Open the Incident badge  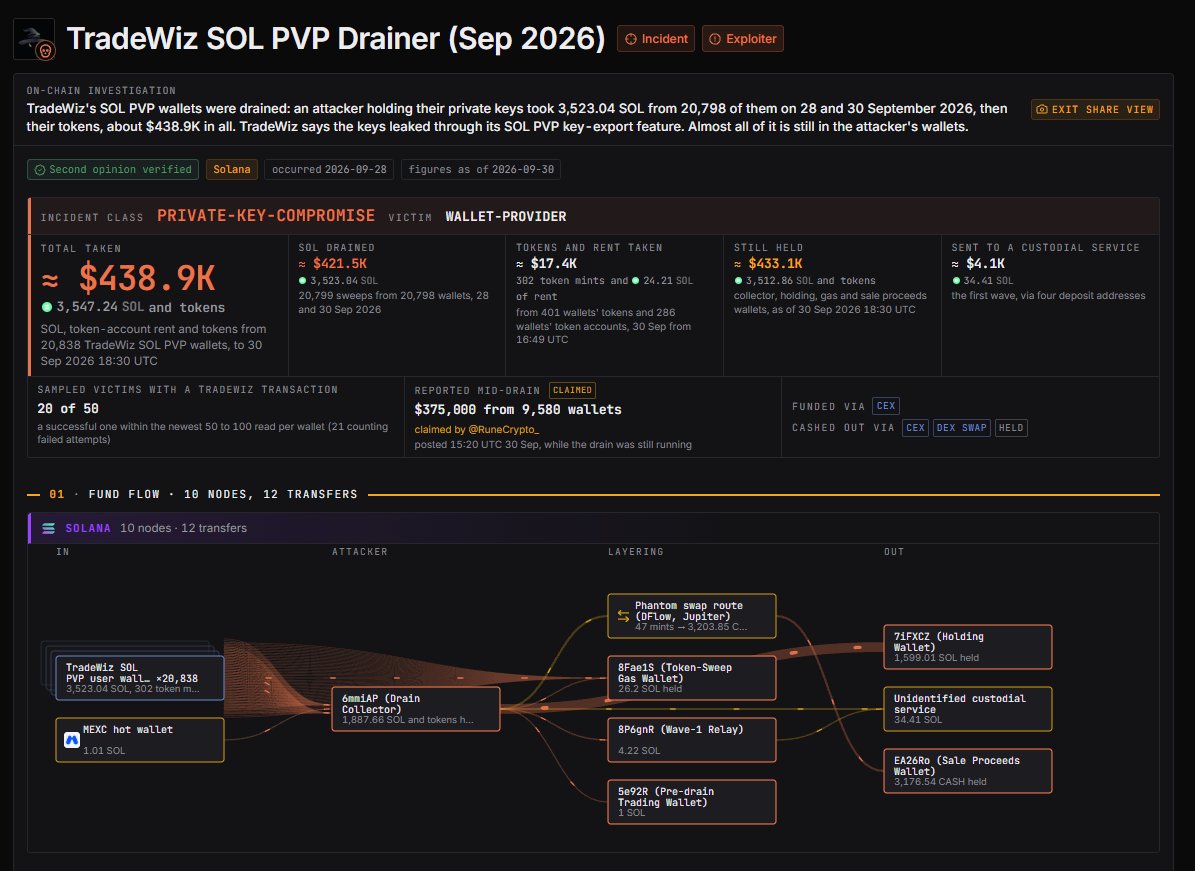656,39
